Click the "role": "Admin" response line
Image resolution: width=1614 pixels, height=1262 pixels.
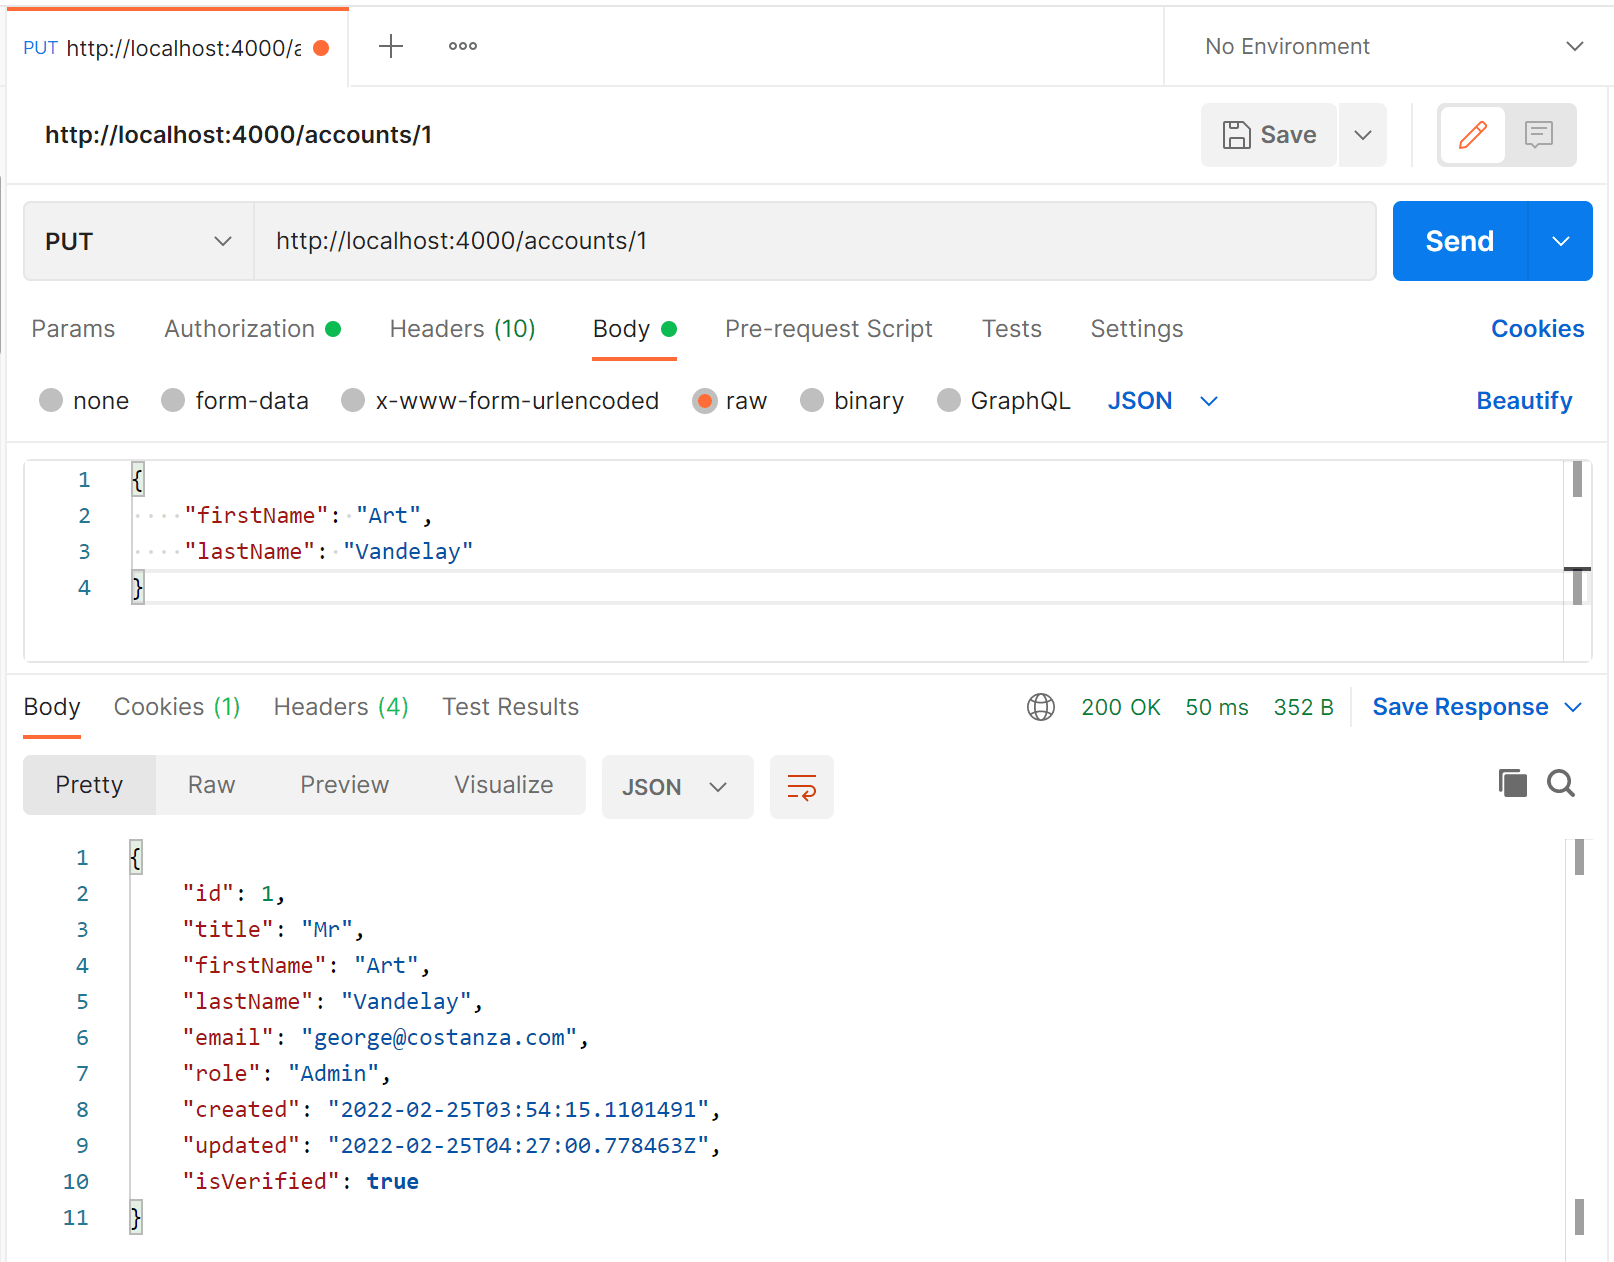[286, 1073]
